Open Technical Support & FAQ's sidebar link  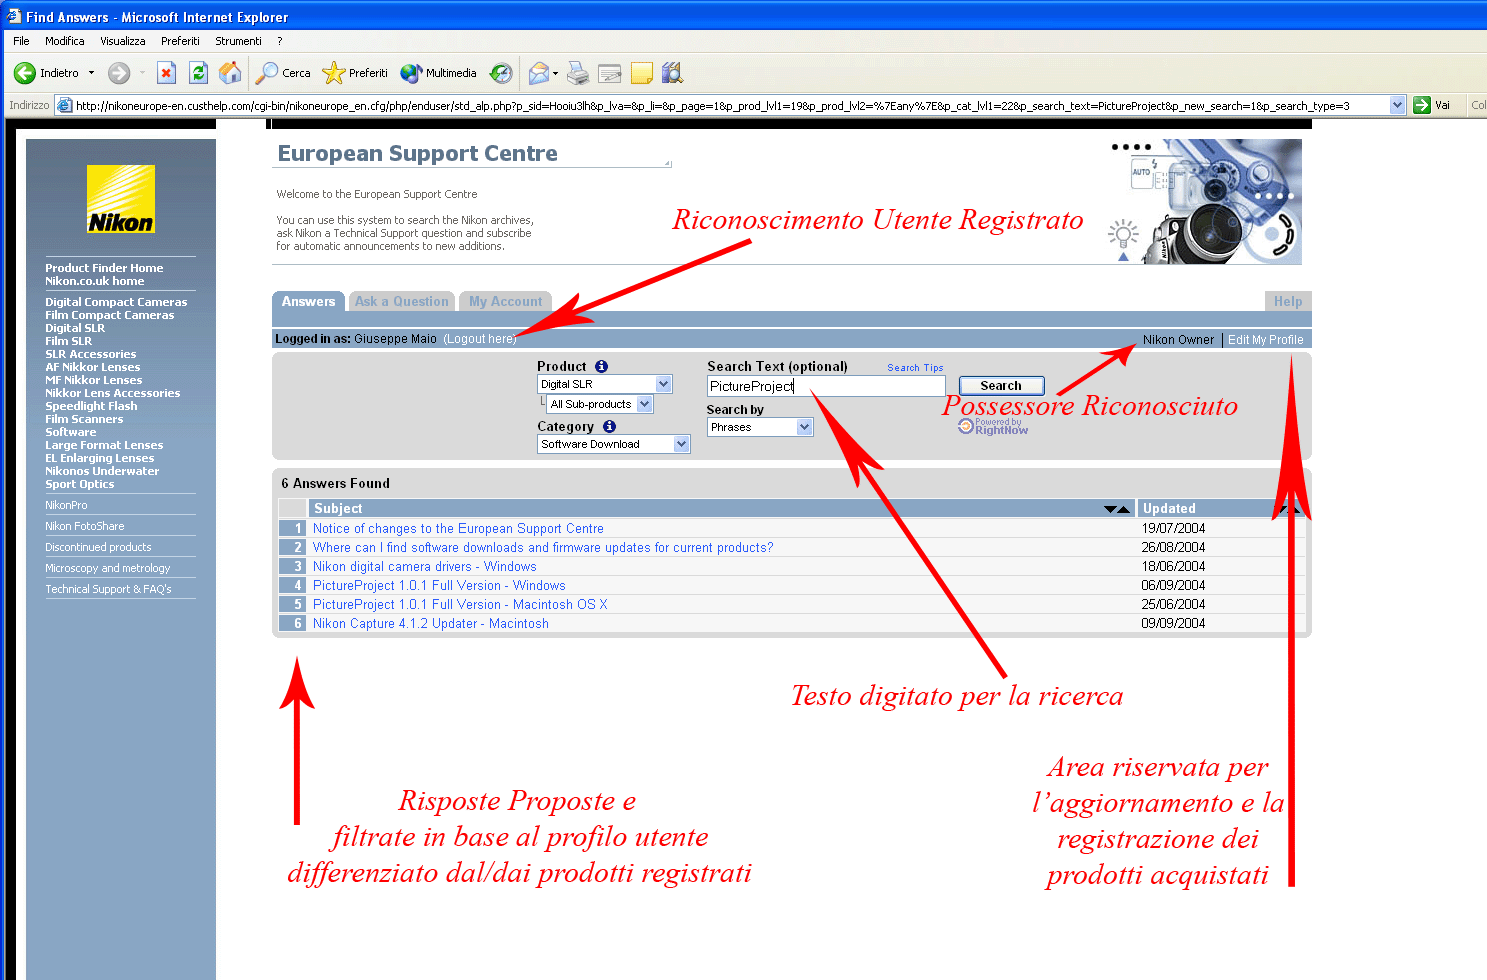[x=108, y=589]
